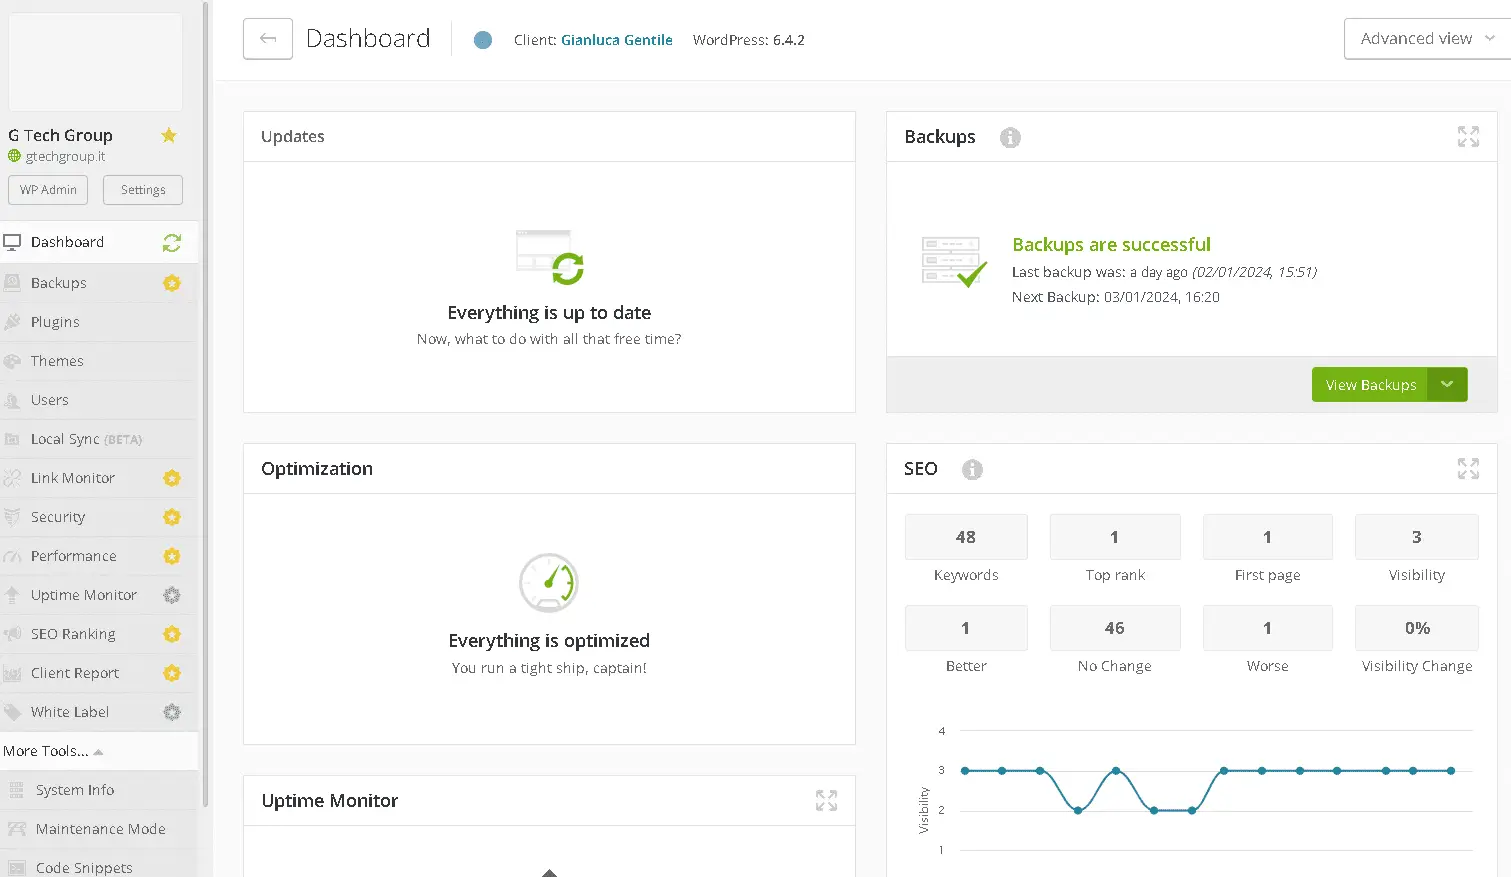The height and width of the screenshot is (877, 1511).
Task: Open the Advanced view dropdown
Action: pyautogui.click(x=1424, y=38)
